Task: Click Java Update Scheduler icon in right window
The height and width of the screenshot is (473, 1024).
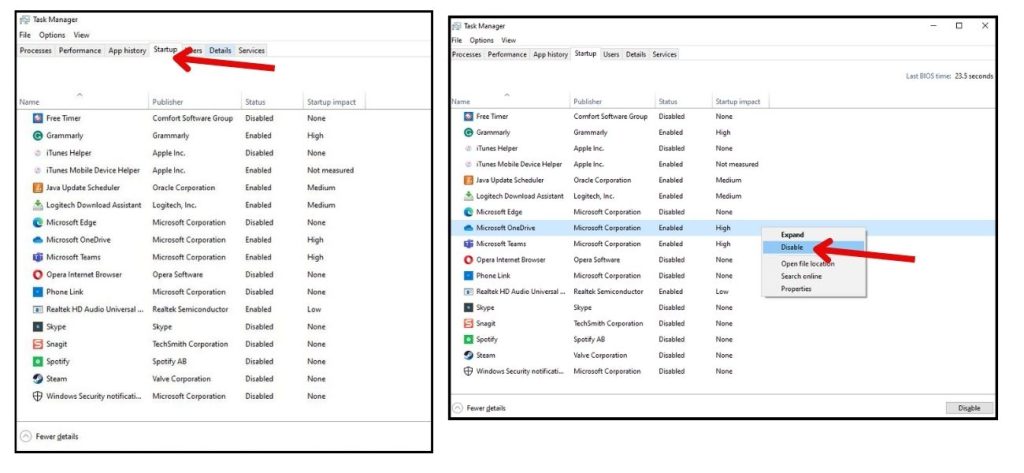Action: click(468, 180)
